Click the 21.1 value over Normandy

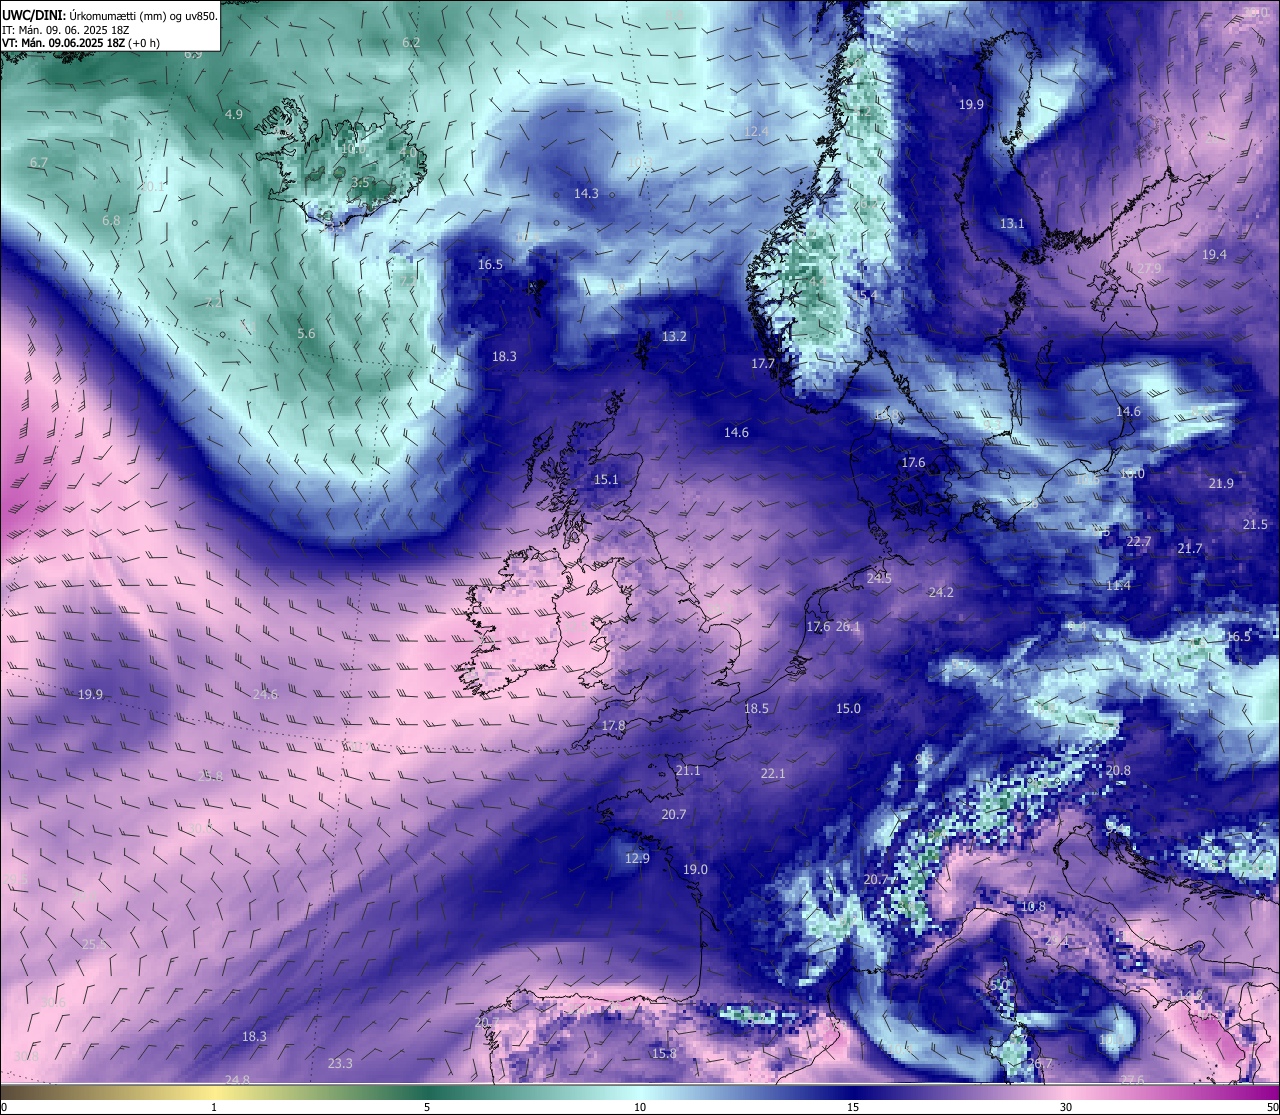688,770
